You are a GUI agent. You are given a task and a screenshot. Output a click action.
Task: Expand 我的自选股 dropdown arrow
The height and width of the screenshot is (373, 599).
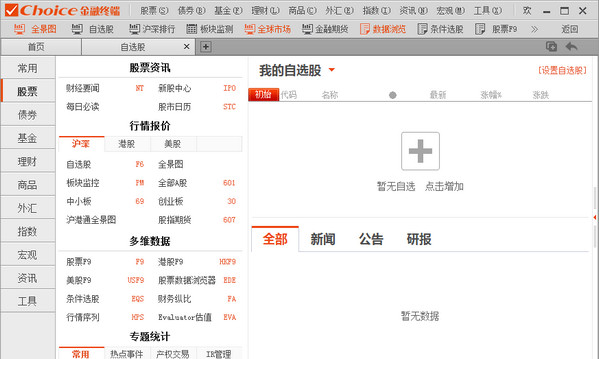[332, 70]
